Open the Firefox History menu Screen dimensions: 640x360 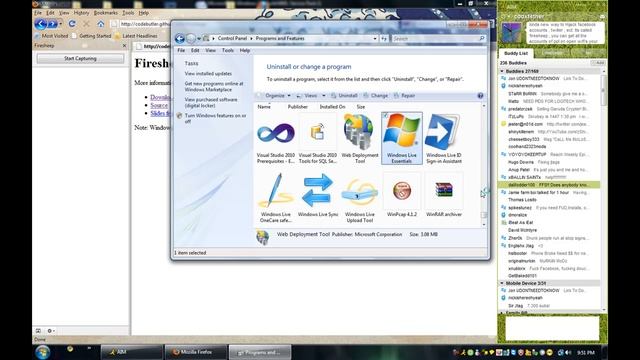coord(81,13)
